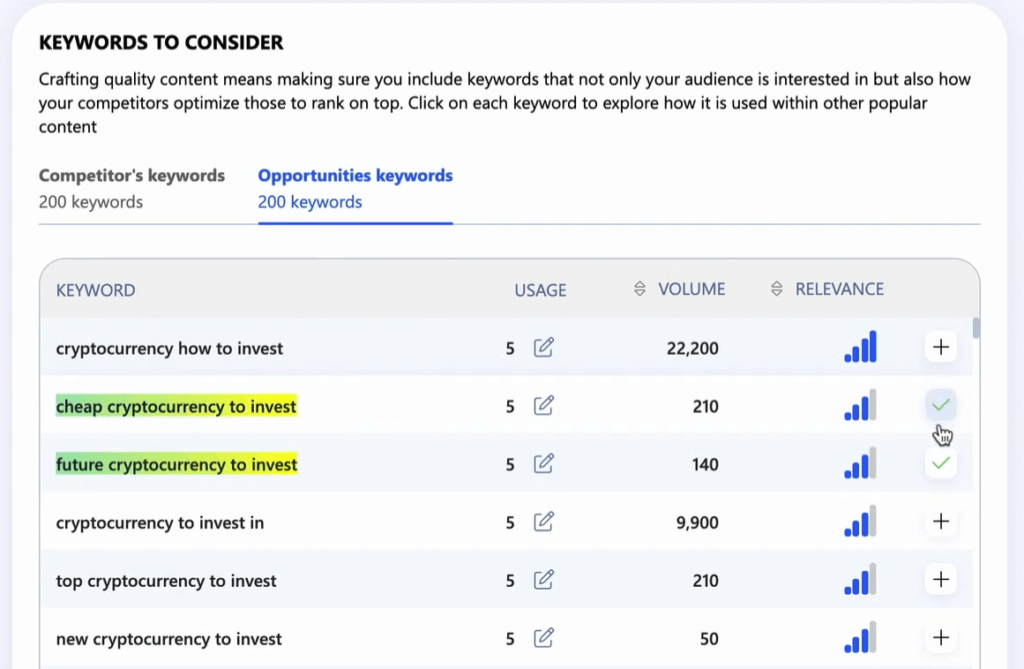Click volume value 22,200
This screenshot has height=669, width=1024.
[692, 348]
